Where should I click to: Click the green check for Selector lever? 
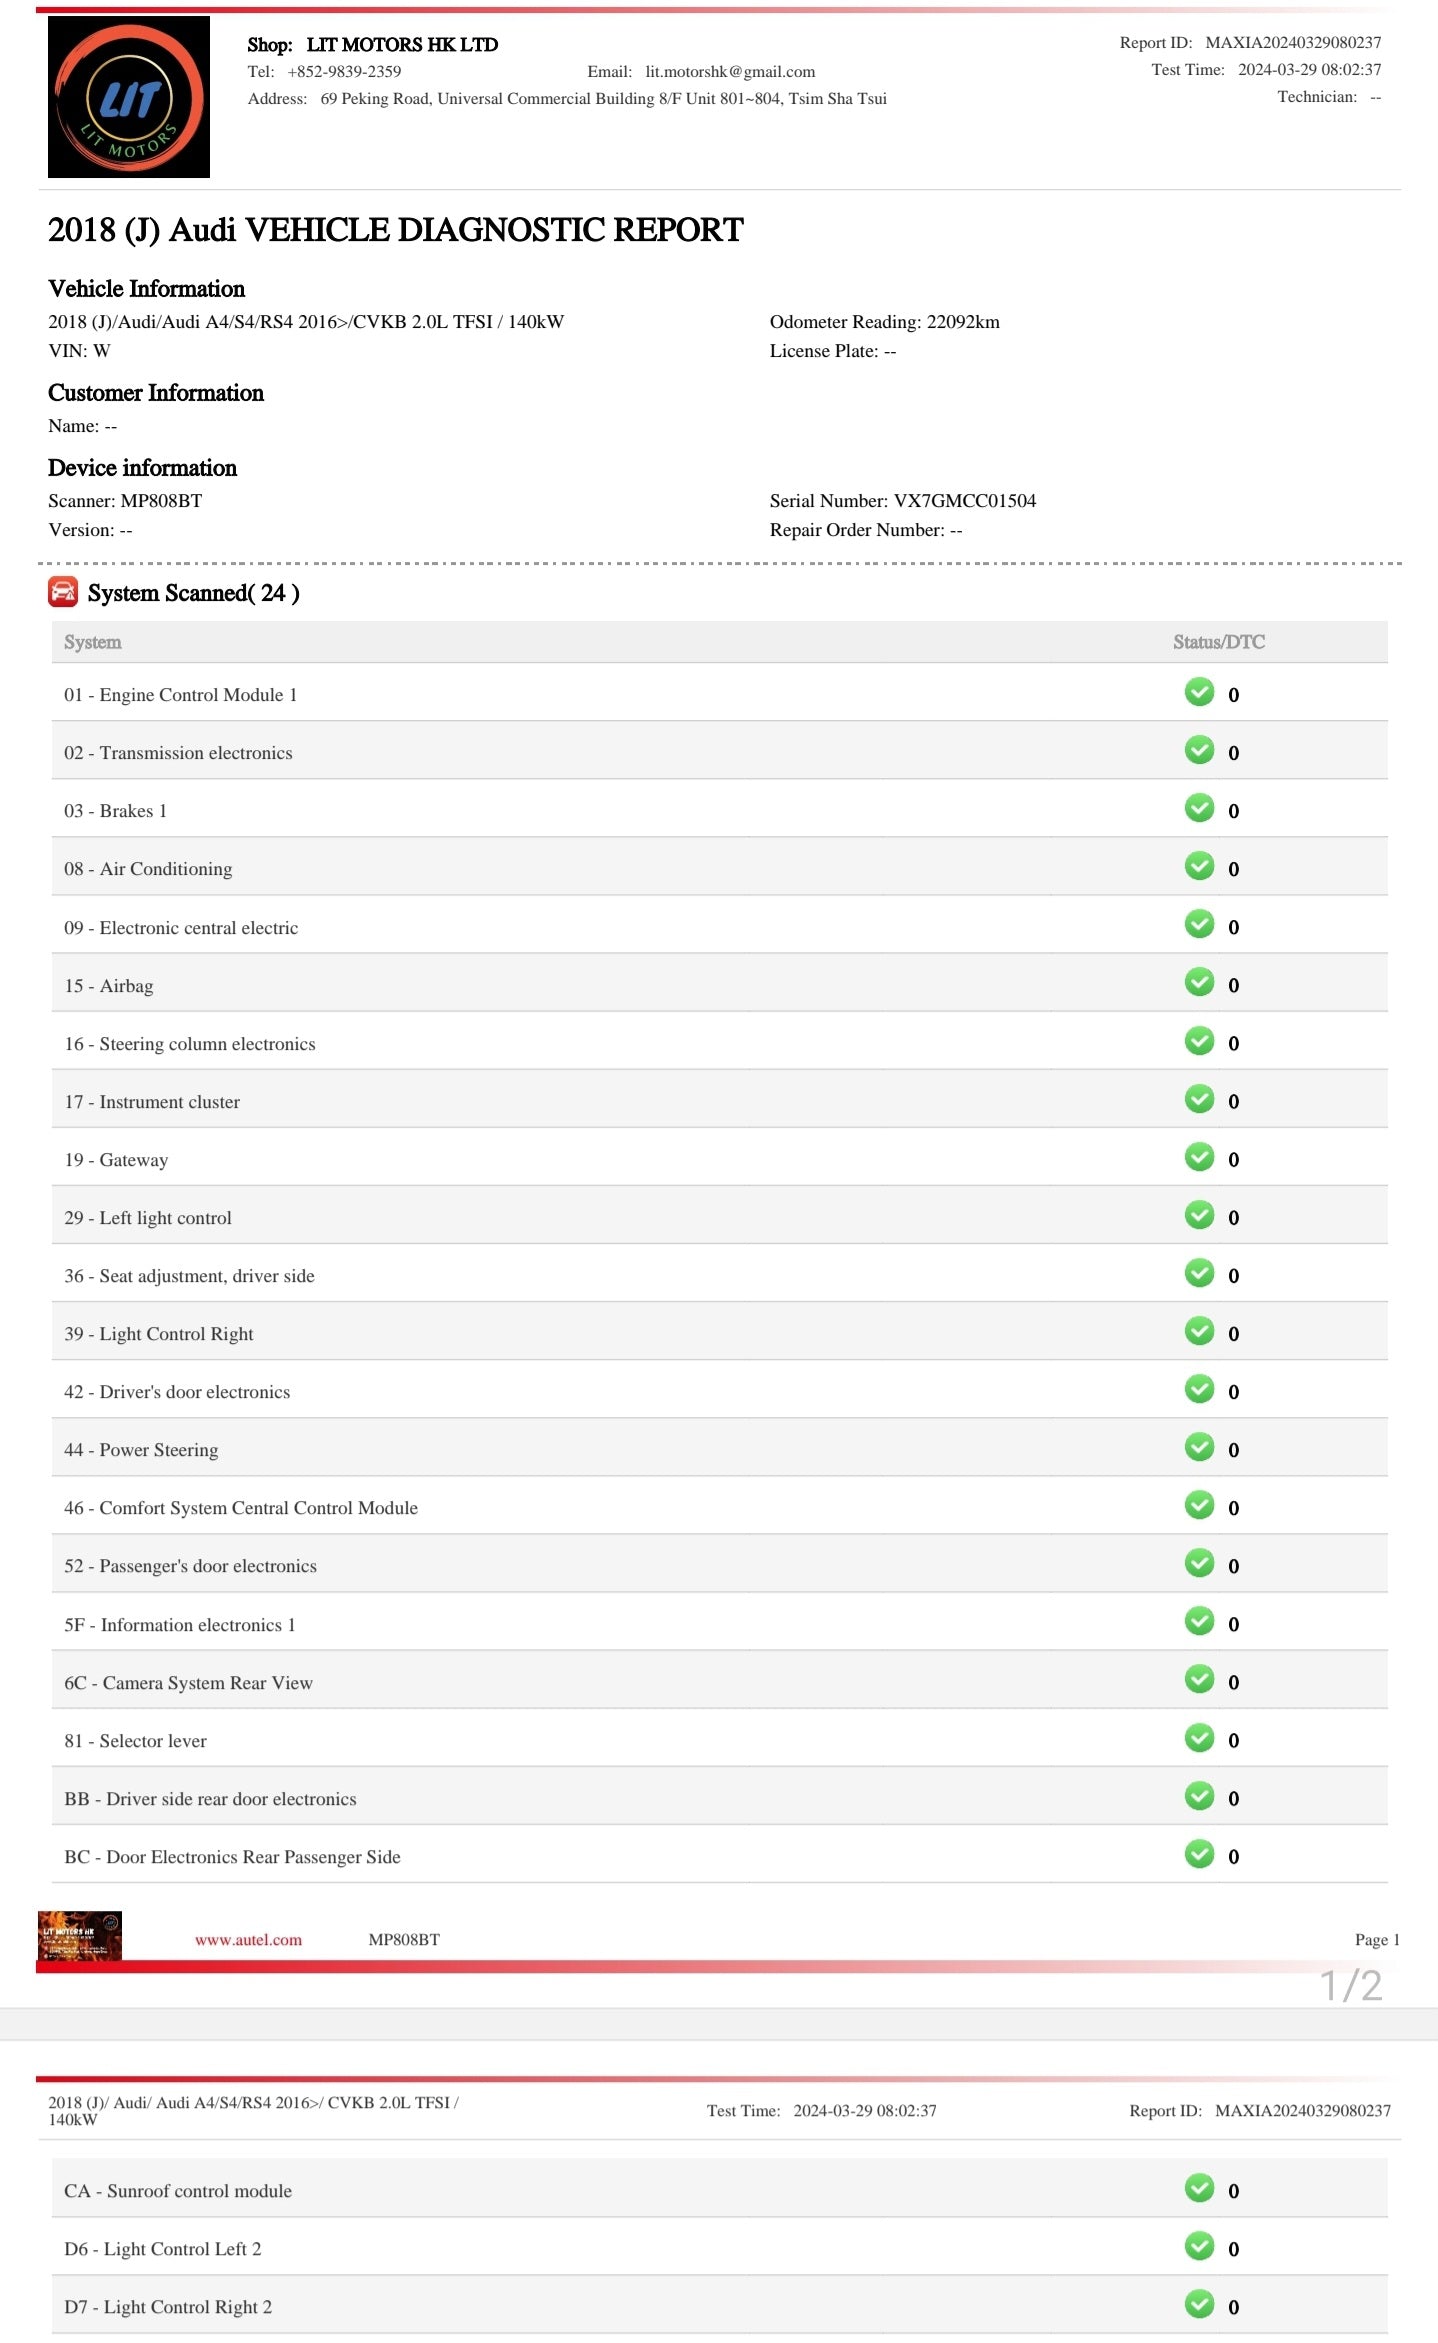click(x=1199, y=1738)
